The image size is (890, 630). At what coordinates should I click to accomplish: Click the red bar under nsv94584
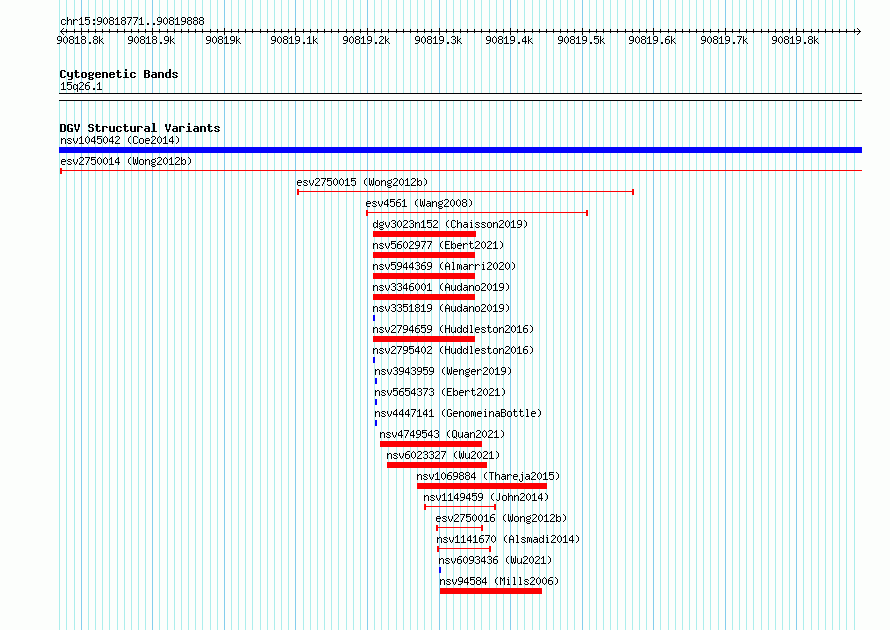coord(491,591)
